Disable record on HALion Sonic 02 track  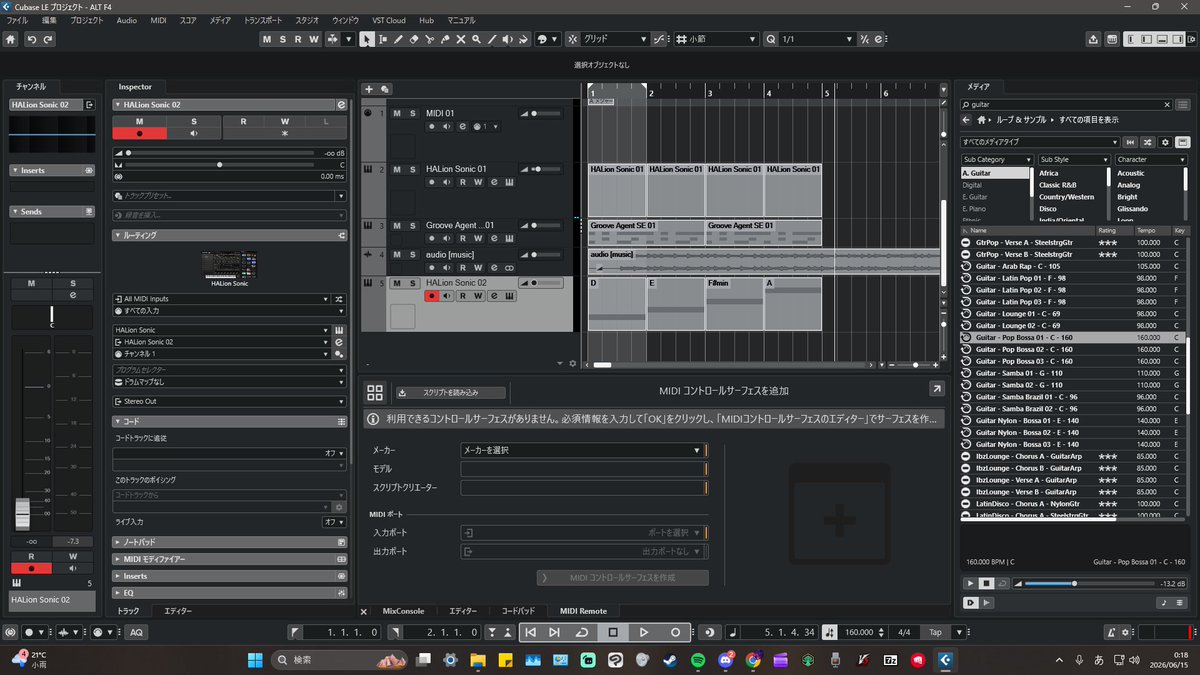click(x=432, y=296)
